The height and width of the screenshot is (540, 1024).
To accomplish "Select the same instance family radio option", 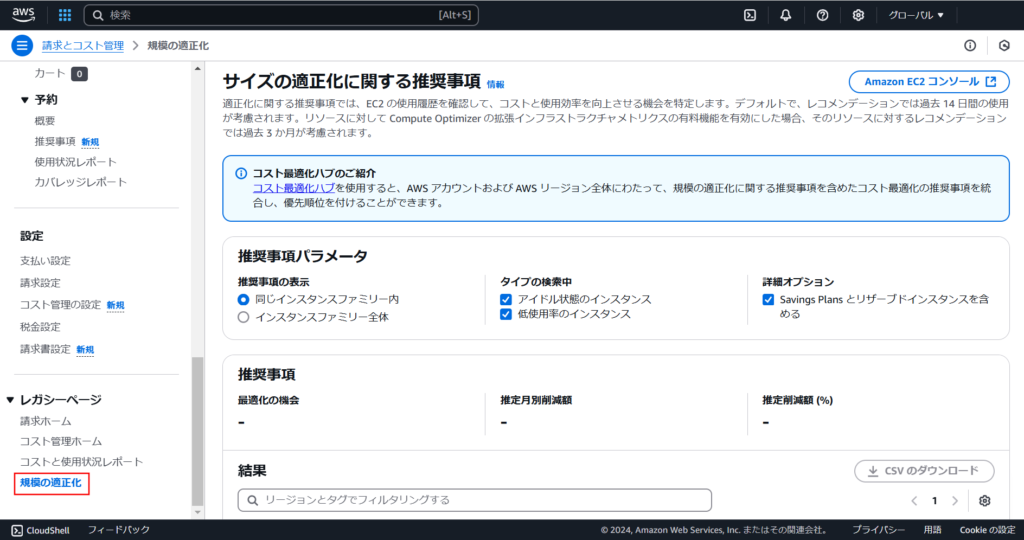I will [244, 300].
